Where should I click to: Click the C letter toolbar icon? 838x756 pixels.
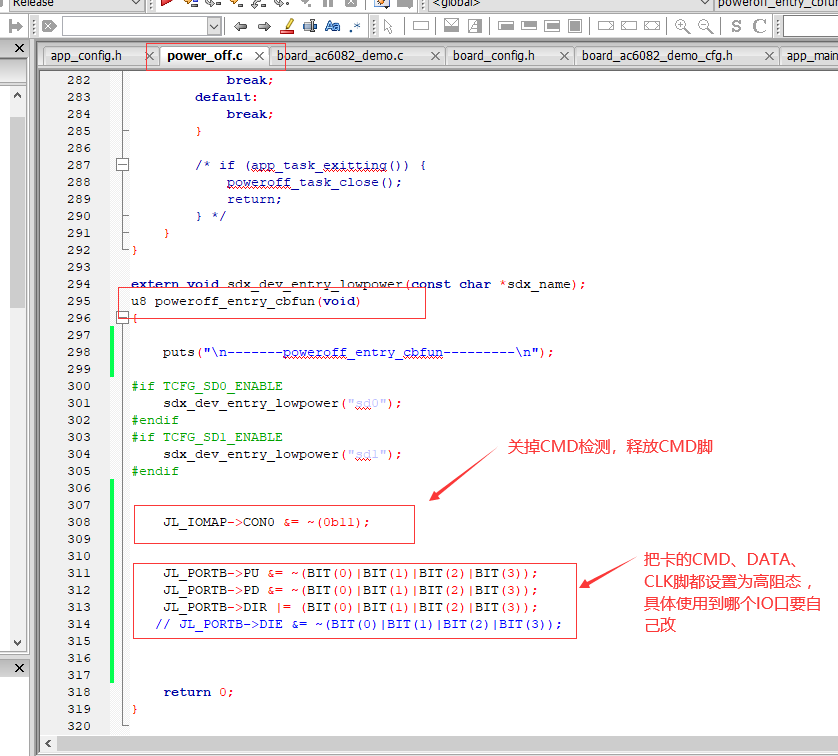[759, 26]
